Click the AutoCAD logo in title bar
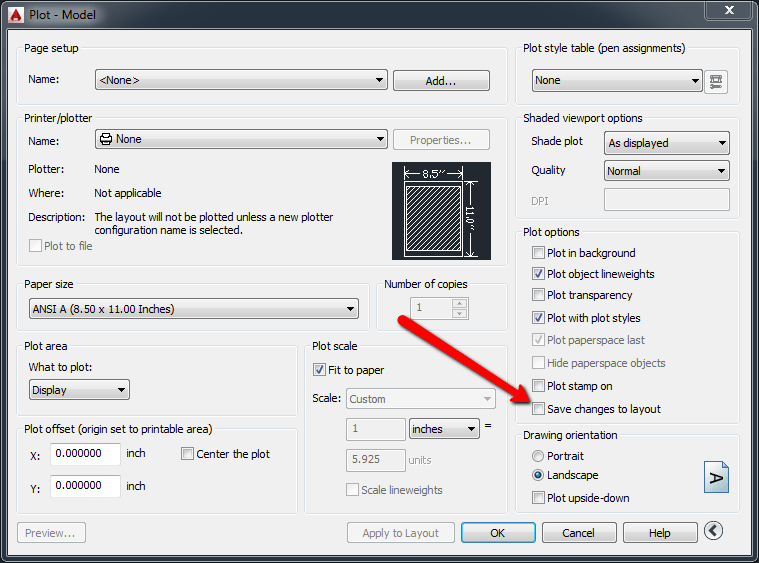This screenshot has width=759, height=563. [x=15, y=15]
